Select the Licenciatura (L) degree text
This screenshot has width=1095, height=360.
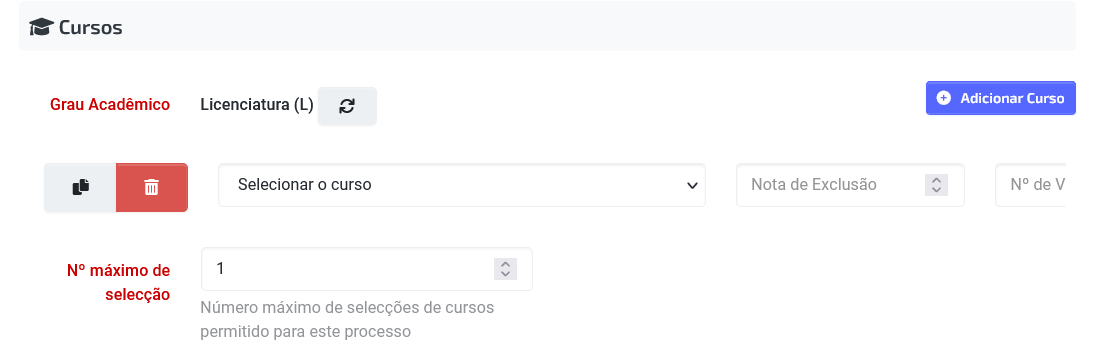tap(257, 105)
